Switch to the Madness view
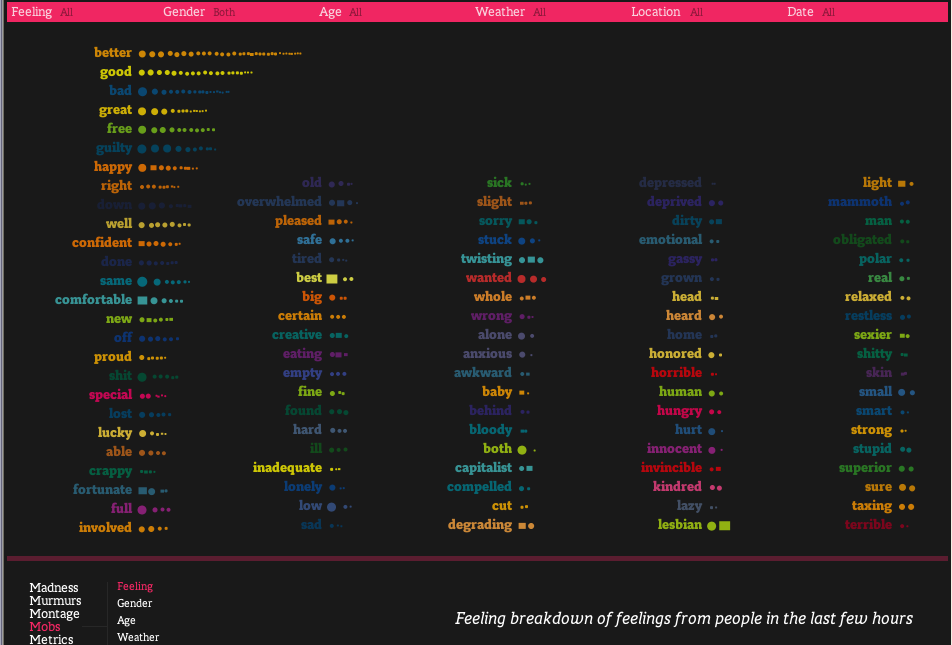Screen dimensions: 952x645 click(54, 587)
